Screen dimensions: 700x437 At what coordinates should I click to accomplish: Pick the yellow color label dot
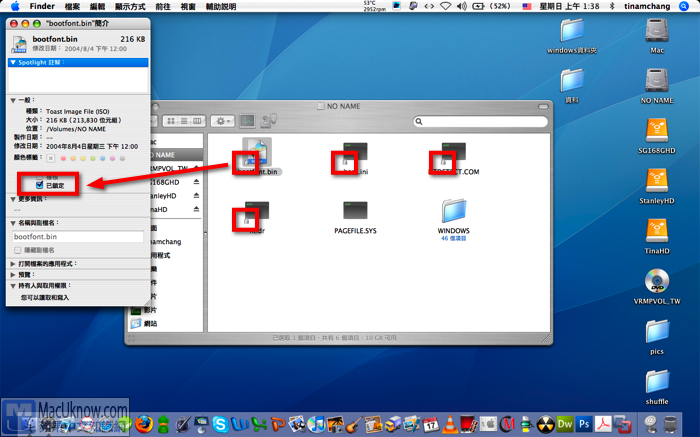(83, 158)
